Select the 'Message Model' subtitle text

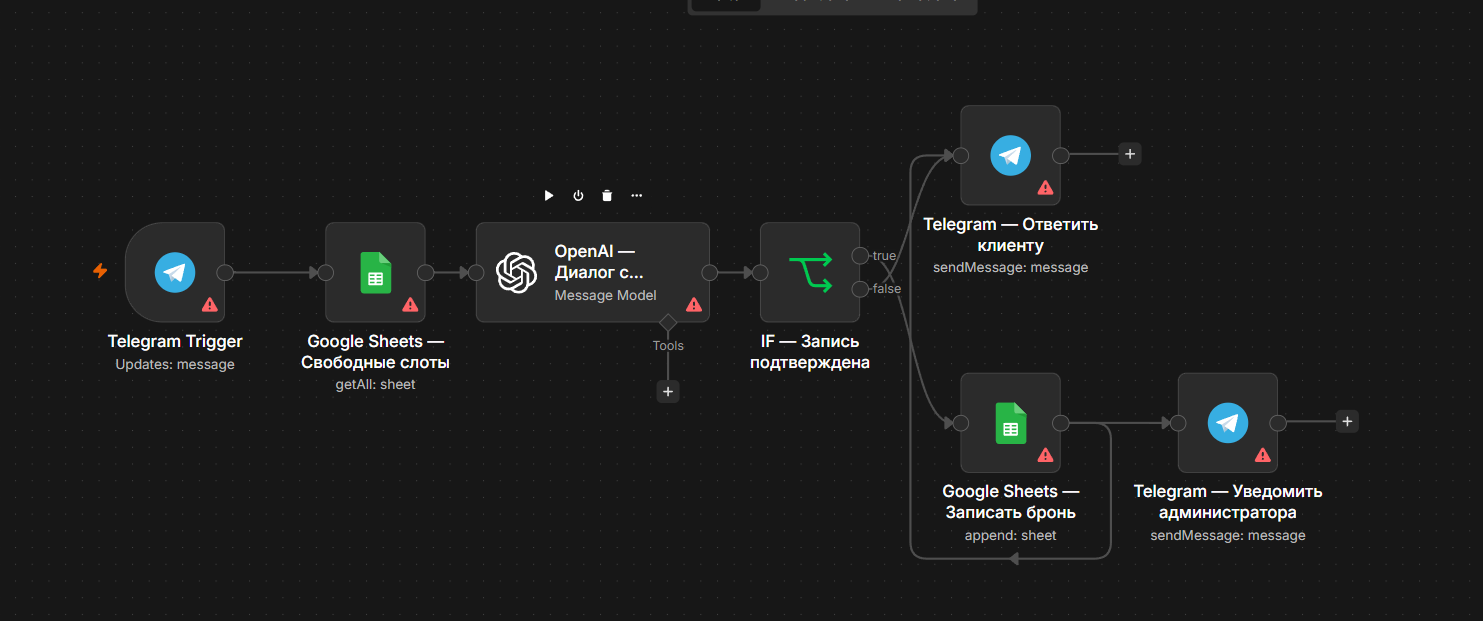tap(605, 295)
